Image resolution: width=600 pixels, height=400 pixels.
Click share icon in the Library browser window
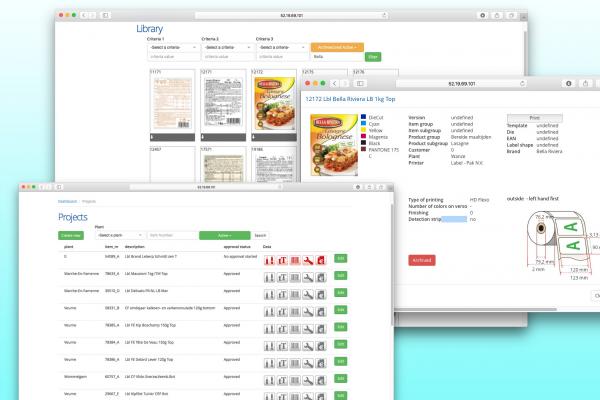tap(497, 15)
